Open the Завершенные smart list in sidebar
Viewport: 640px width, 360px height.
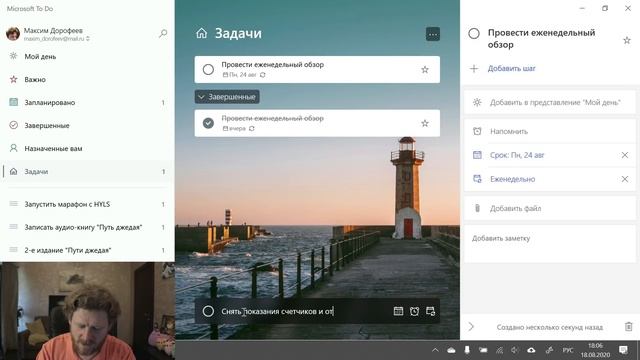[88, 125]
